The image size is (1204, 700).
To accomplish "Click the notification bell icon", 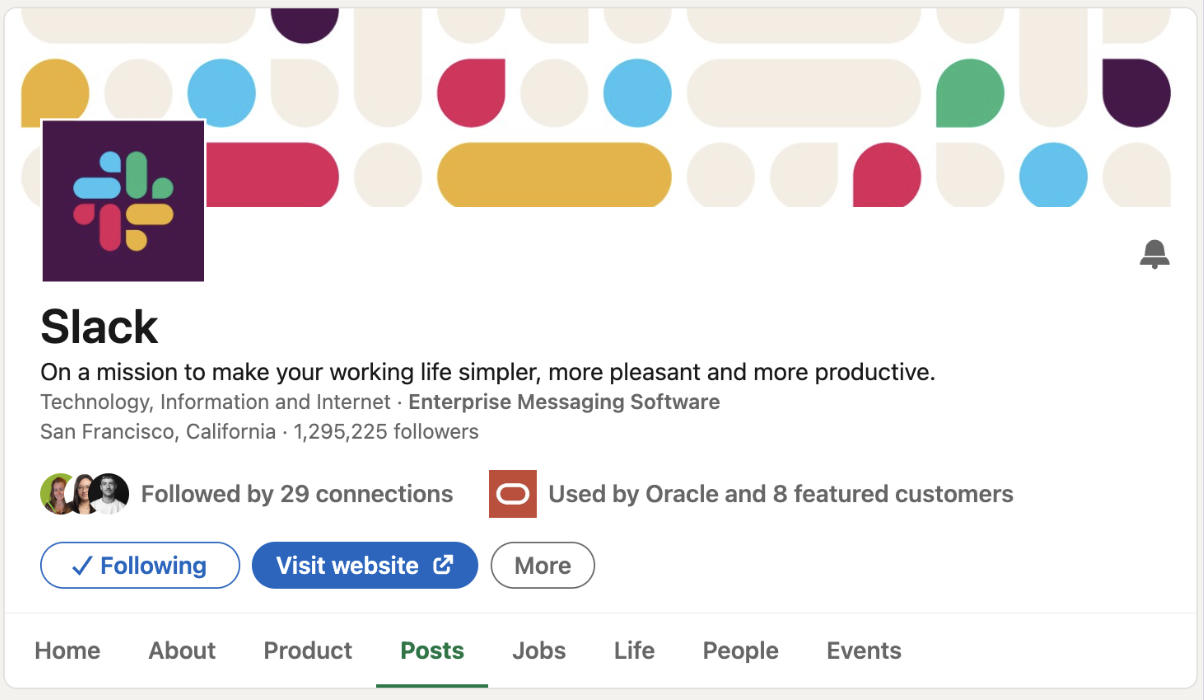I will [1154, 254].
